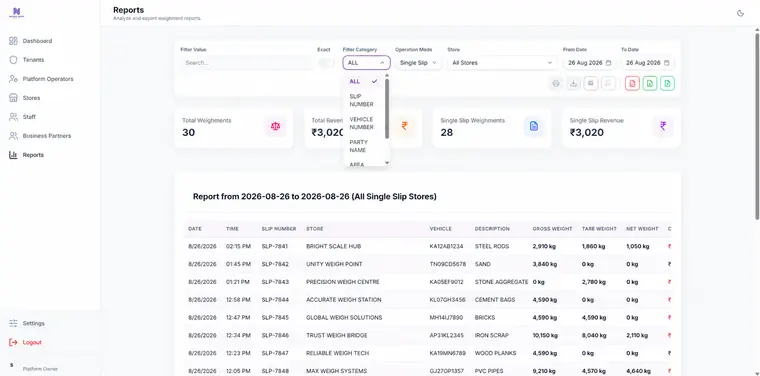Export report with the green file icon
Viewport: 760px width, 376px height.
tap(650, 83)
